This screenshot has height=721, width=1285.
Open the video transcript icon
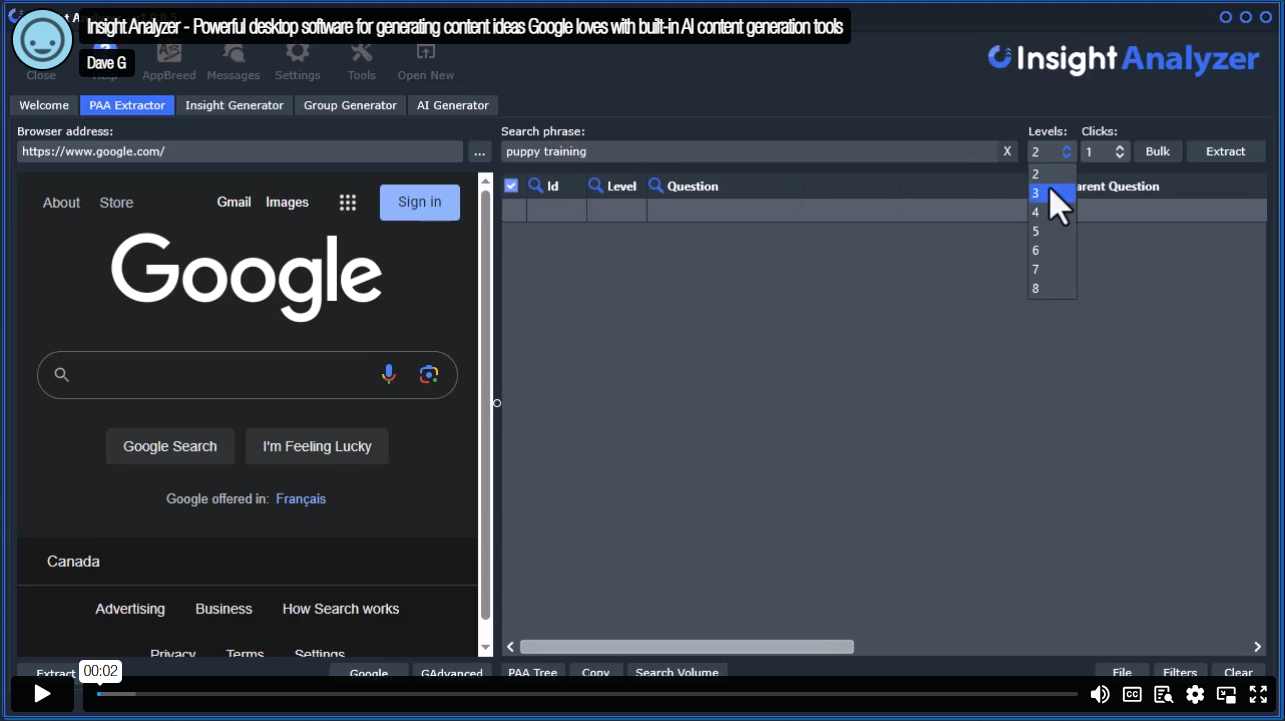(1163, 694)
